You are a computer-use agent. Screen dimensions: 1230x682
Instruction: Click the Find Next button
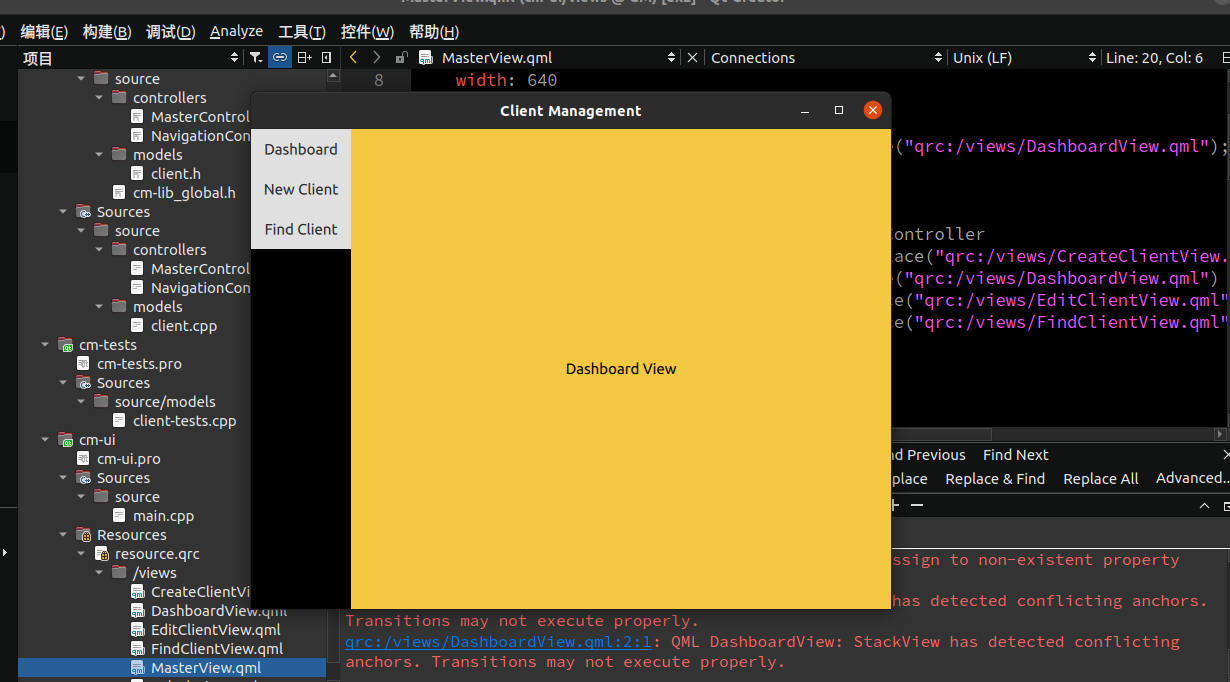[x=1016, y=455]
